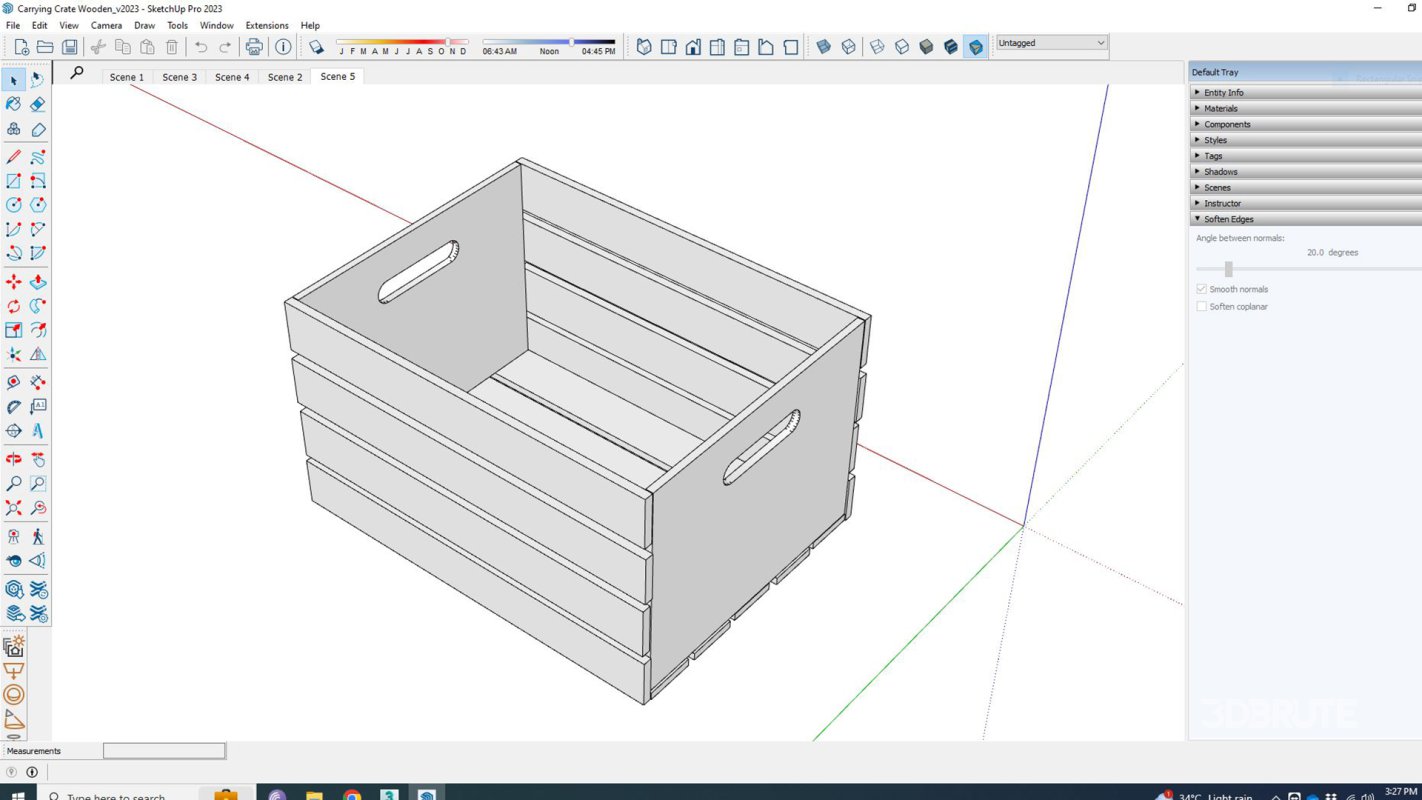Viewport: 1422px width, 800px height.
Task: Pick the Line drawing tool
Action: coord(13,157)
